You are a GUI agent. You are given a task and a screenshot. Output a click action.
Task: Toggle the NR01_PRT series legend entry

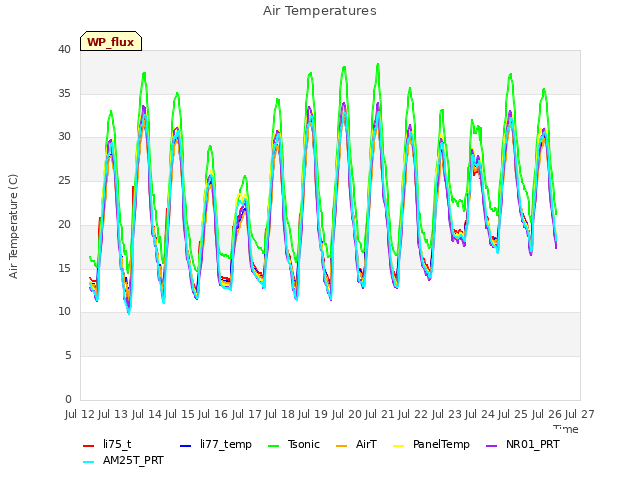[523, 444]
